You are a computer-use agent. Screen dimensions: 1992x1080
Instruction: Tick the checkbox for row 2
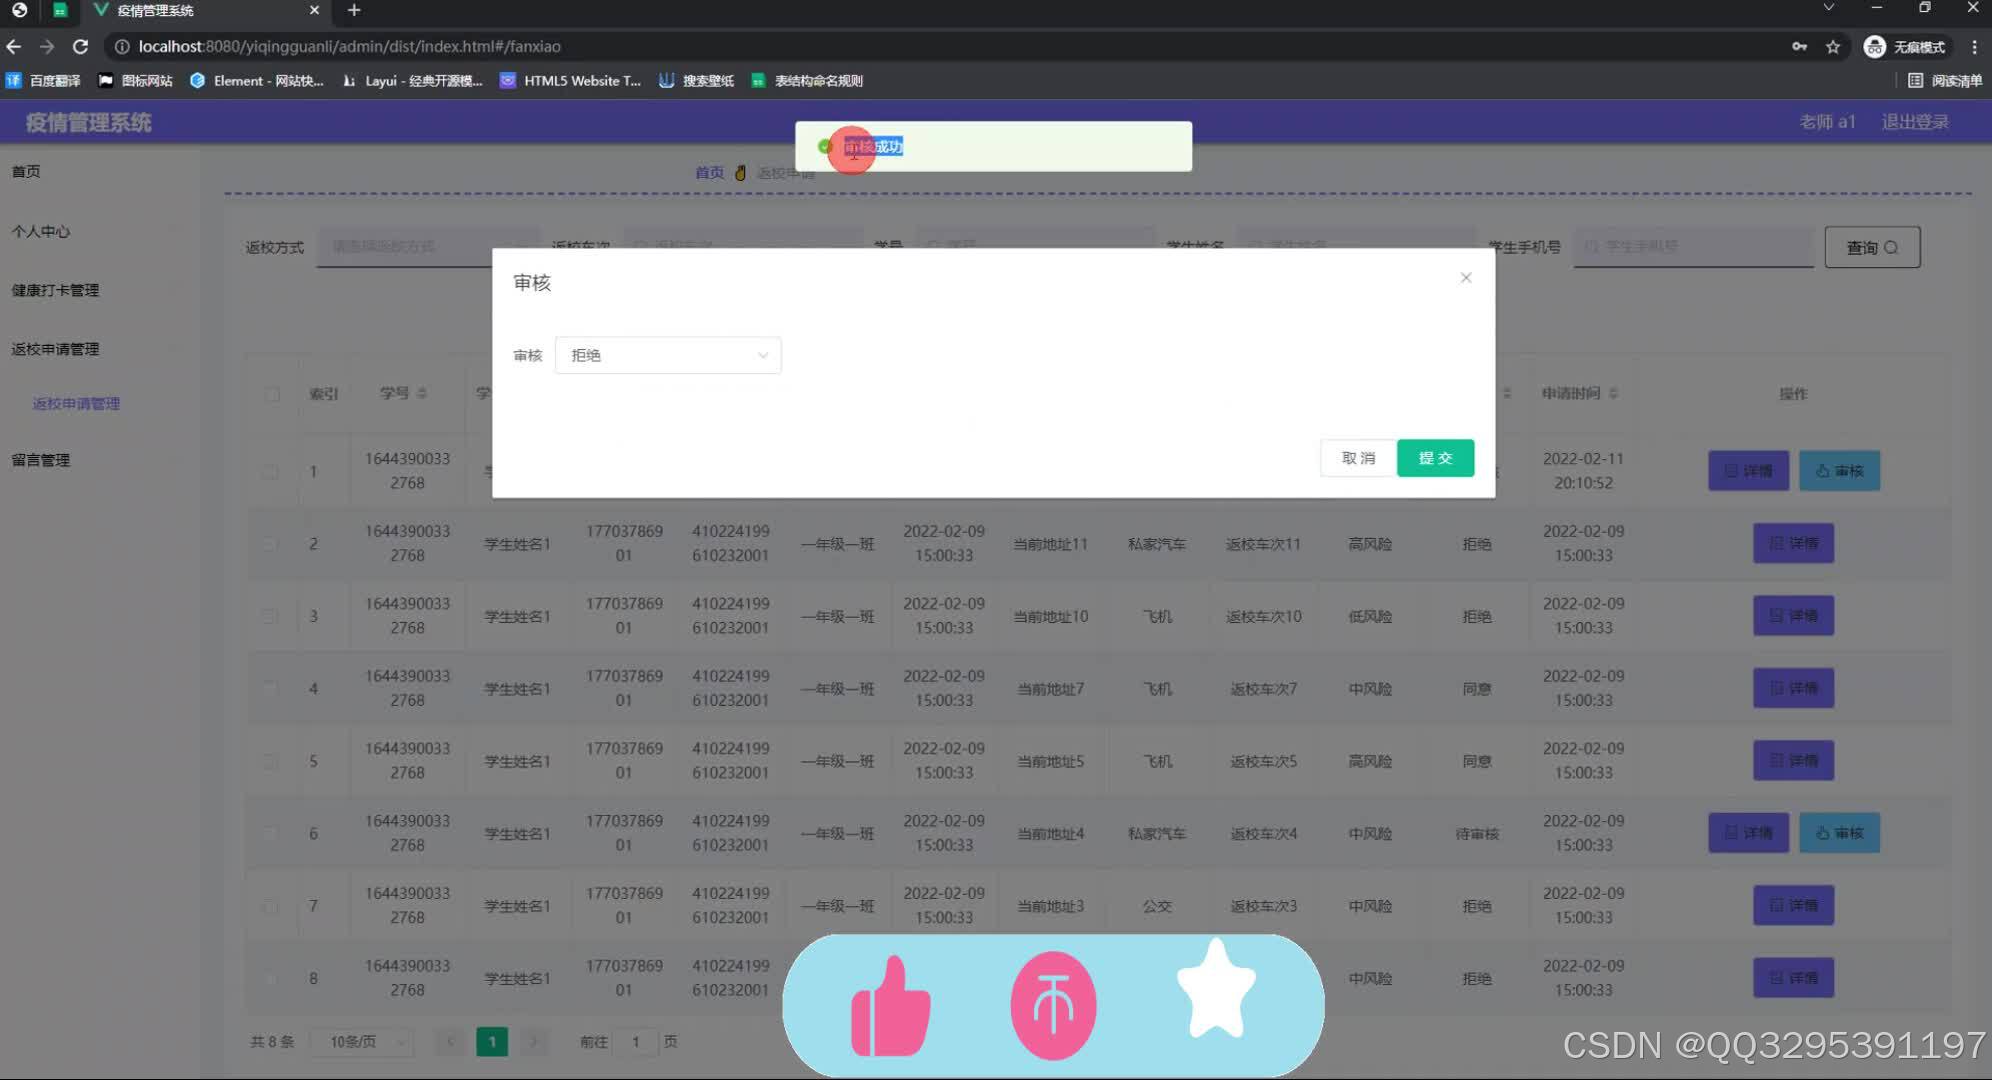[270, 543]
